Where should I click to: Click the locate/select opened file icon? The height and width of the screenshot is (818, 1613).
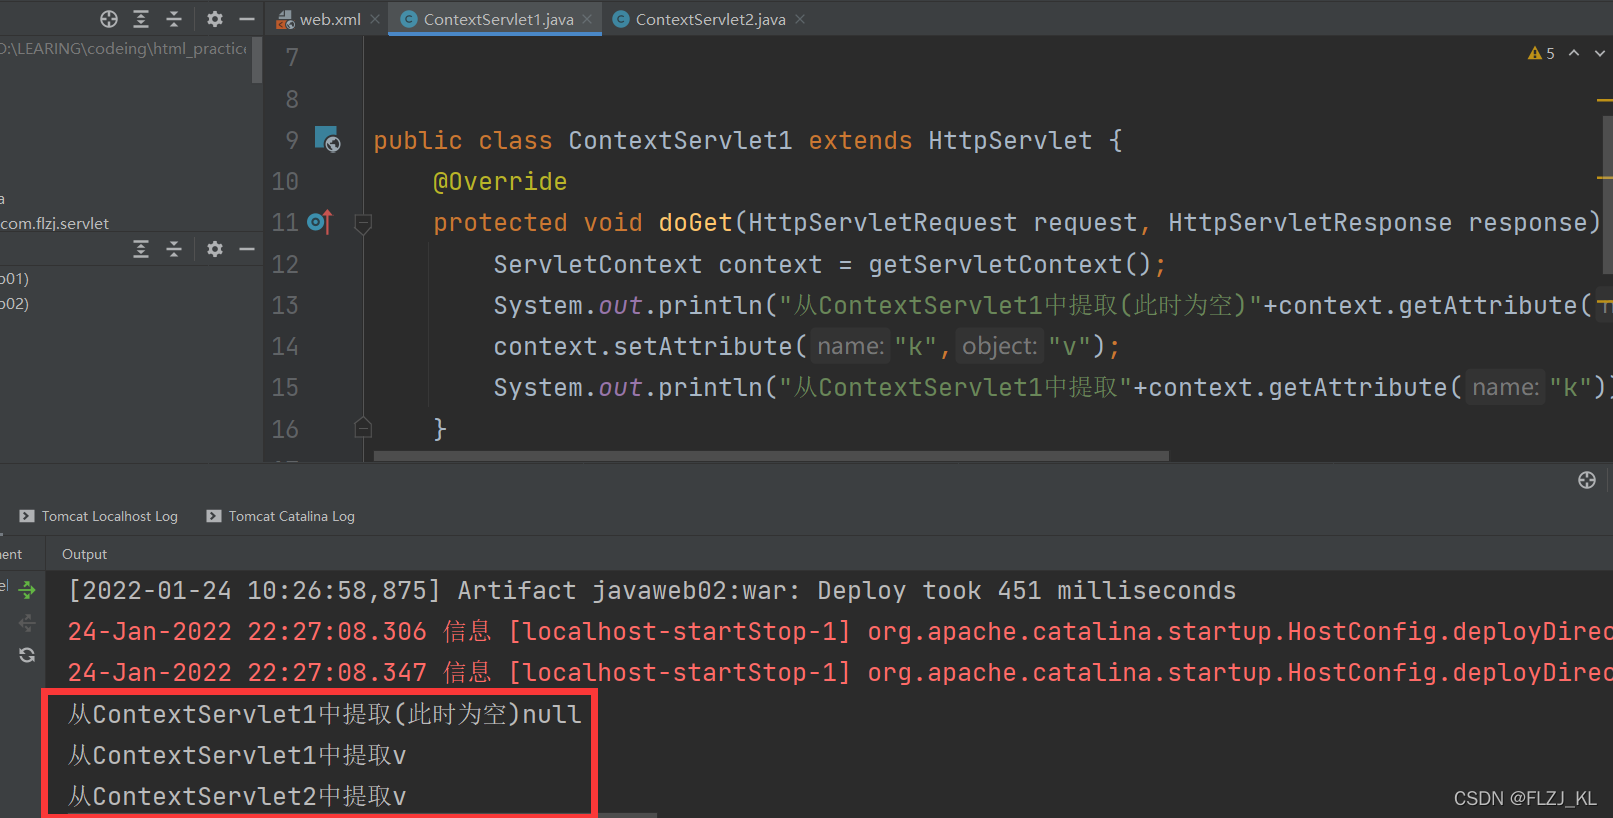pos(109,19)
